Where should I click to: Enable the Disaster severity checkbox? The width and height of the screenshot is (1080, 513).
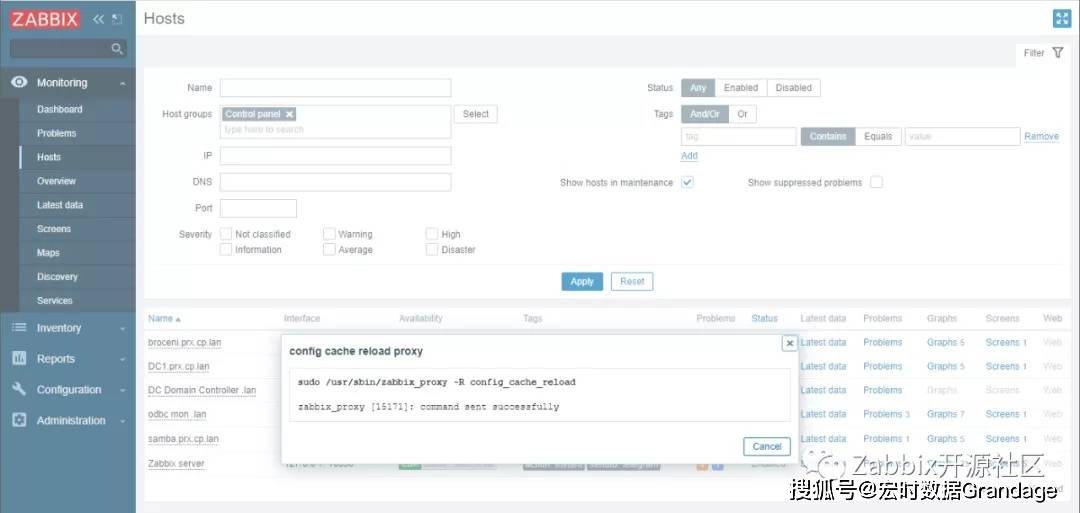click(x=432, y=249)
